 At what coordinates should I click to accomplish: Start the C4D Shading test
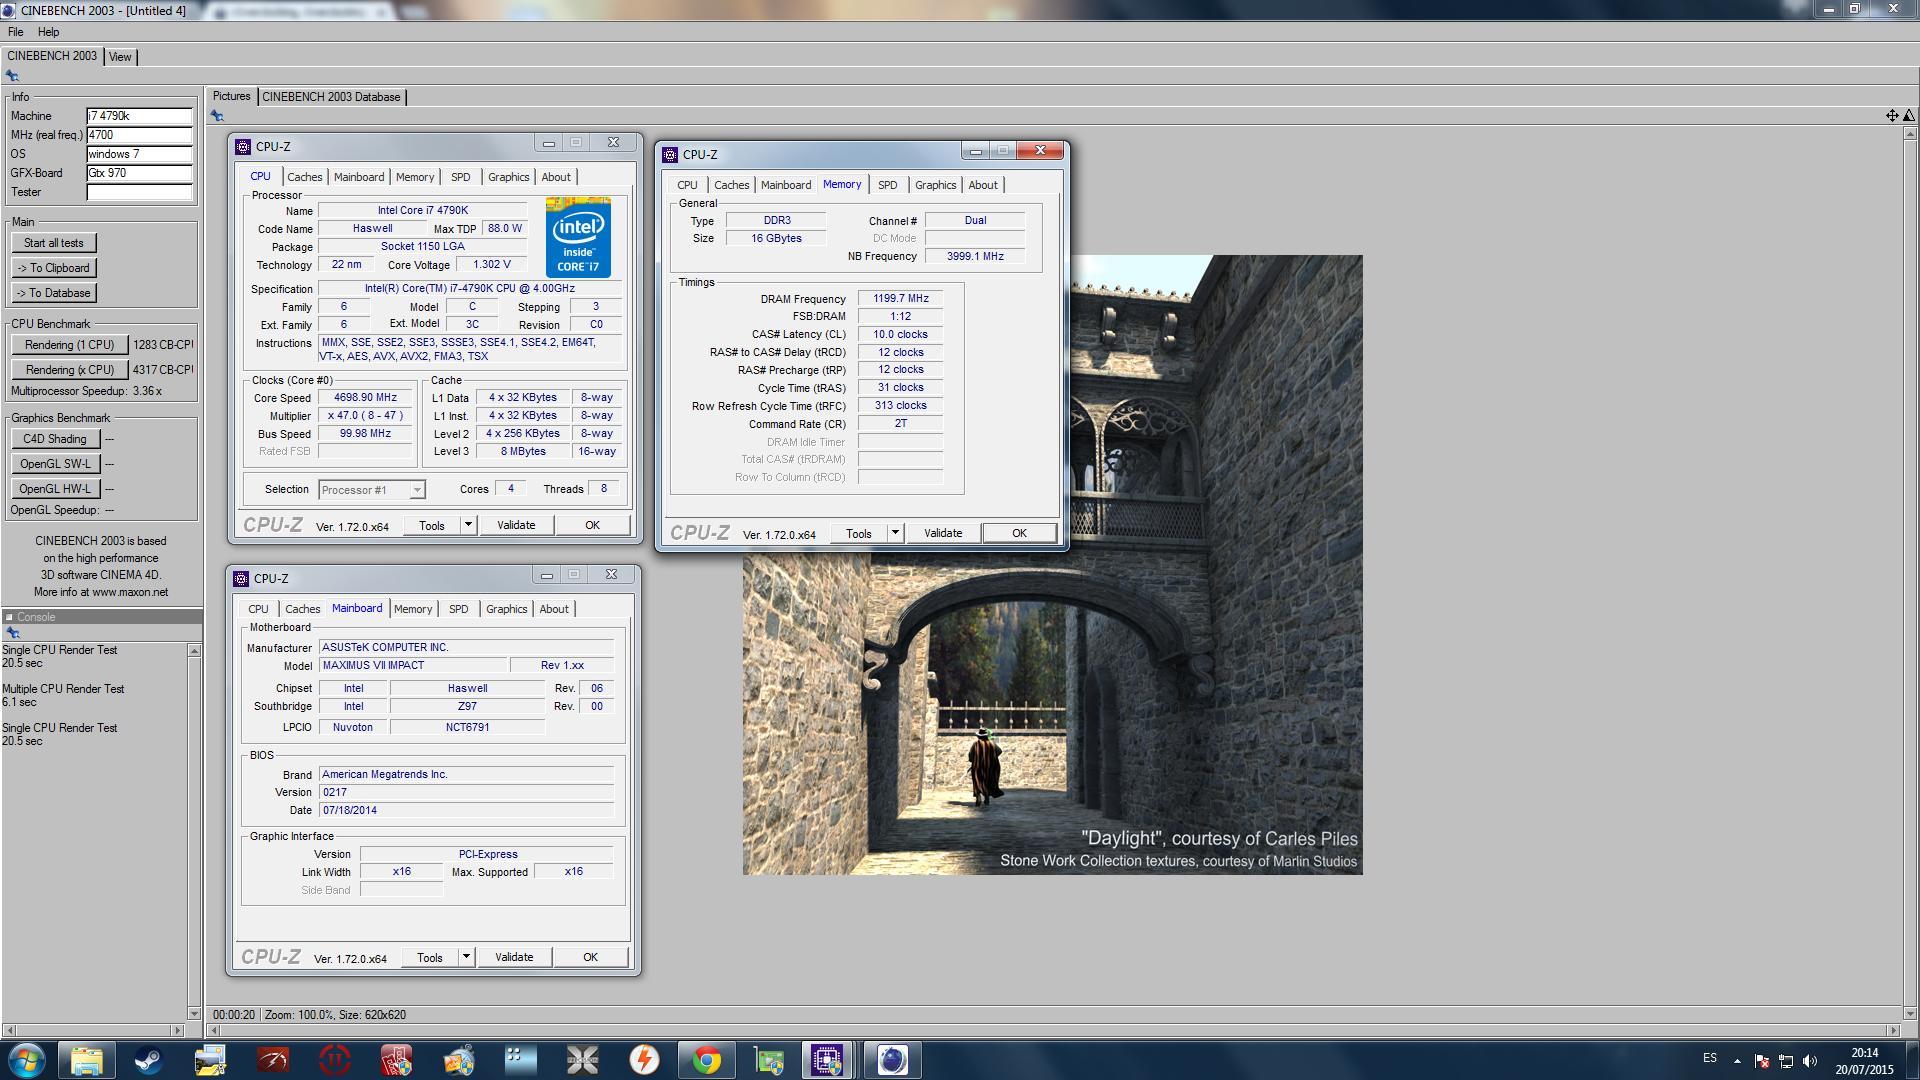click(55, 439)
